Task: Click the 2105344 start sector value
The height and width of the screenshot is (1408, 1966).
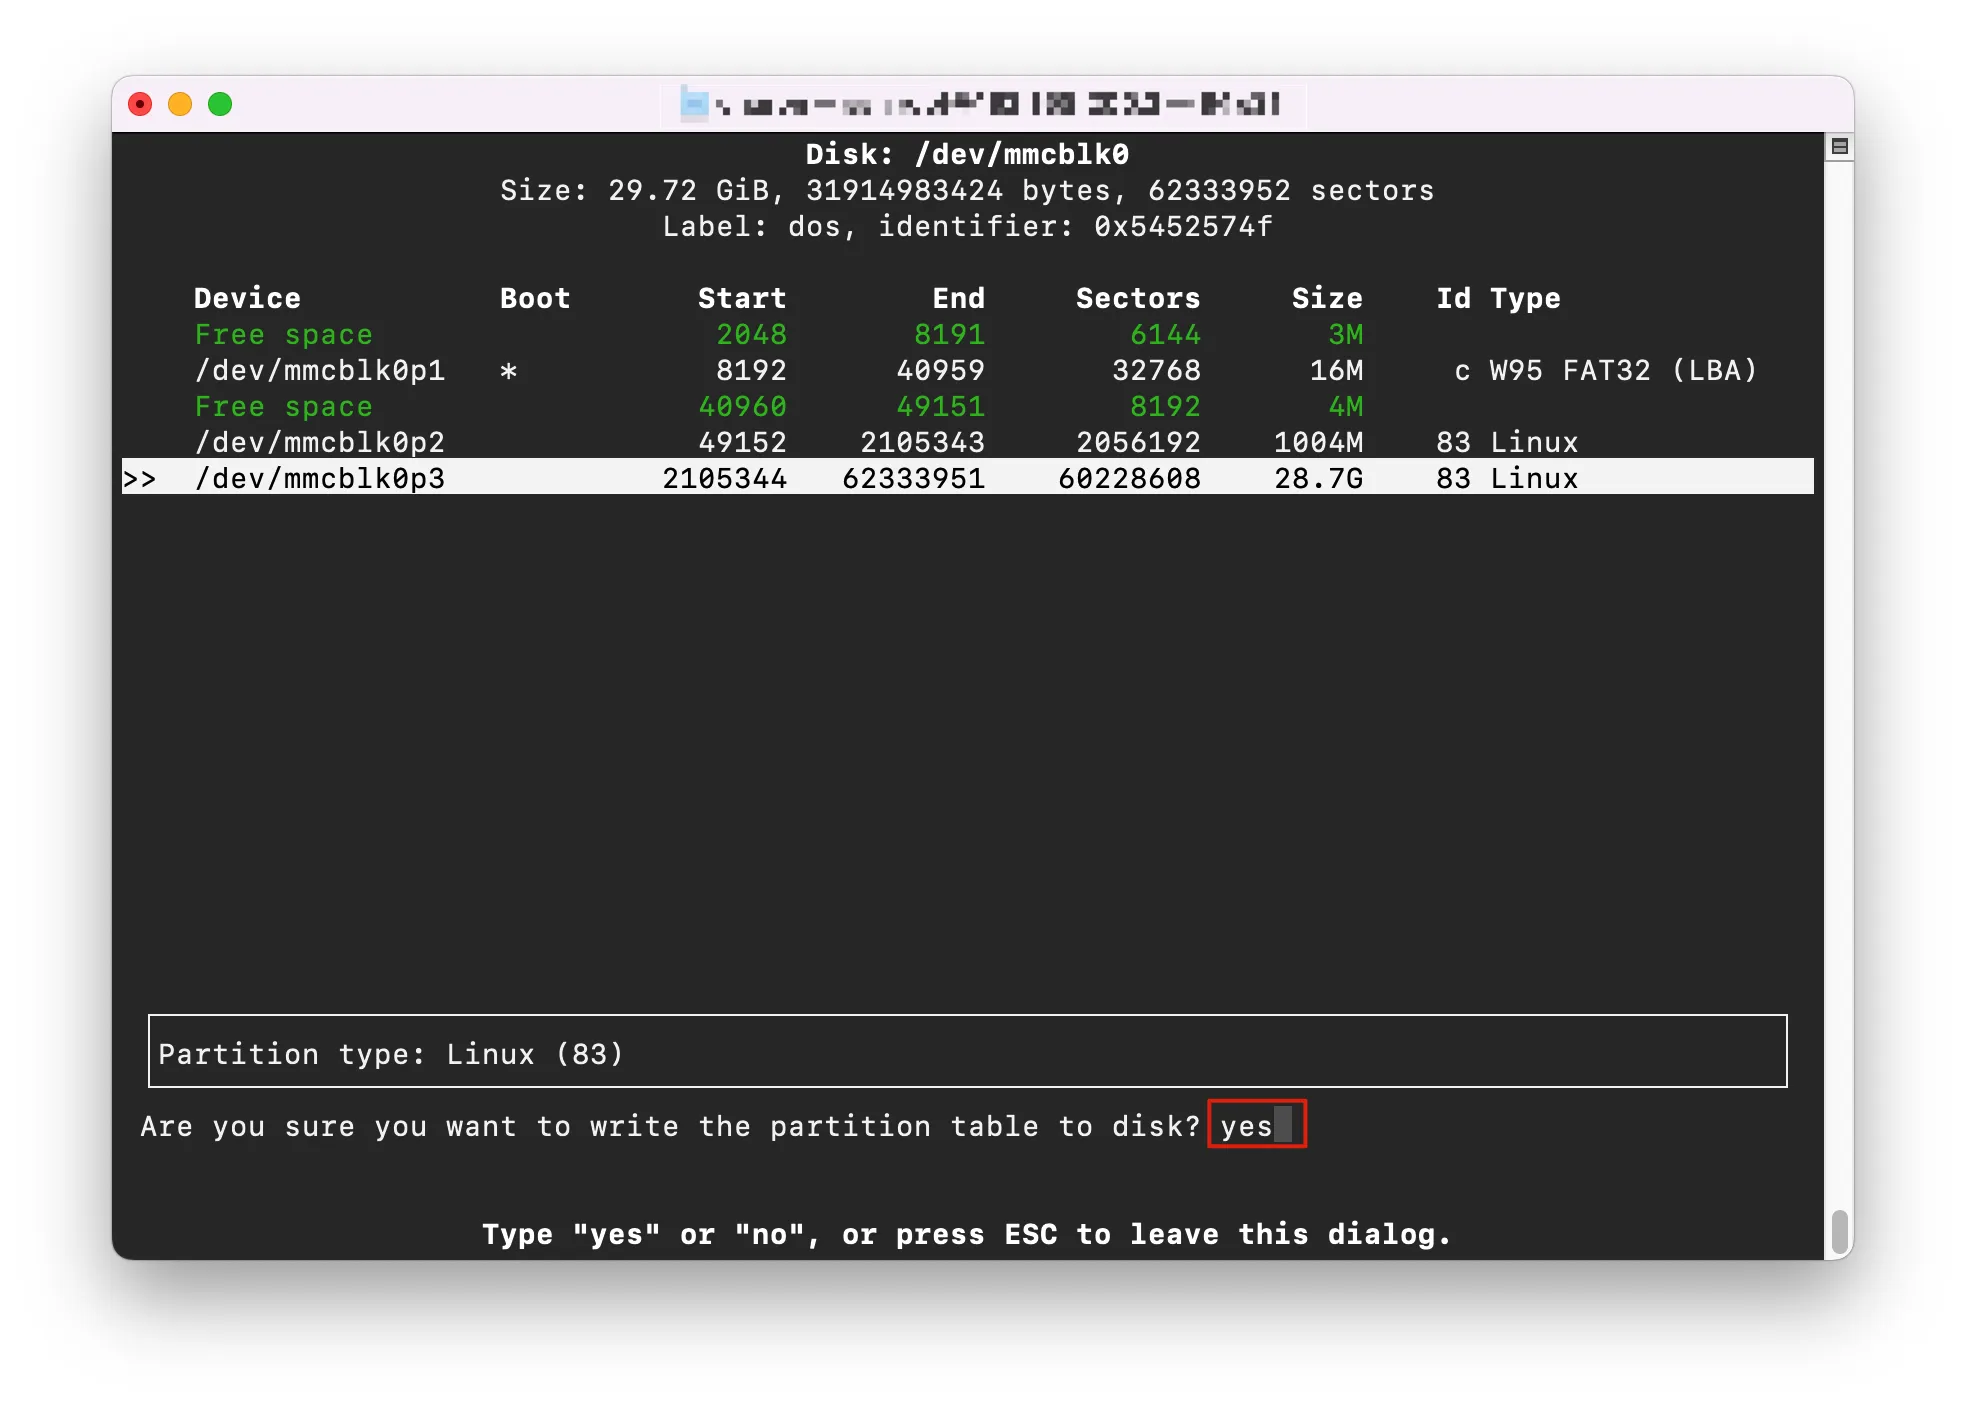Action: [724, 478]
